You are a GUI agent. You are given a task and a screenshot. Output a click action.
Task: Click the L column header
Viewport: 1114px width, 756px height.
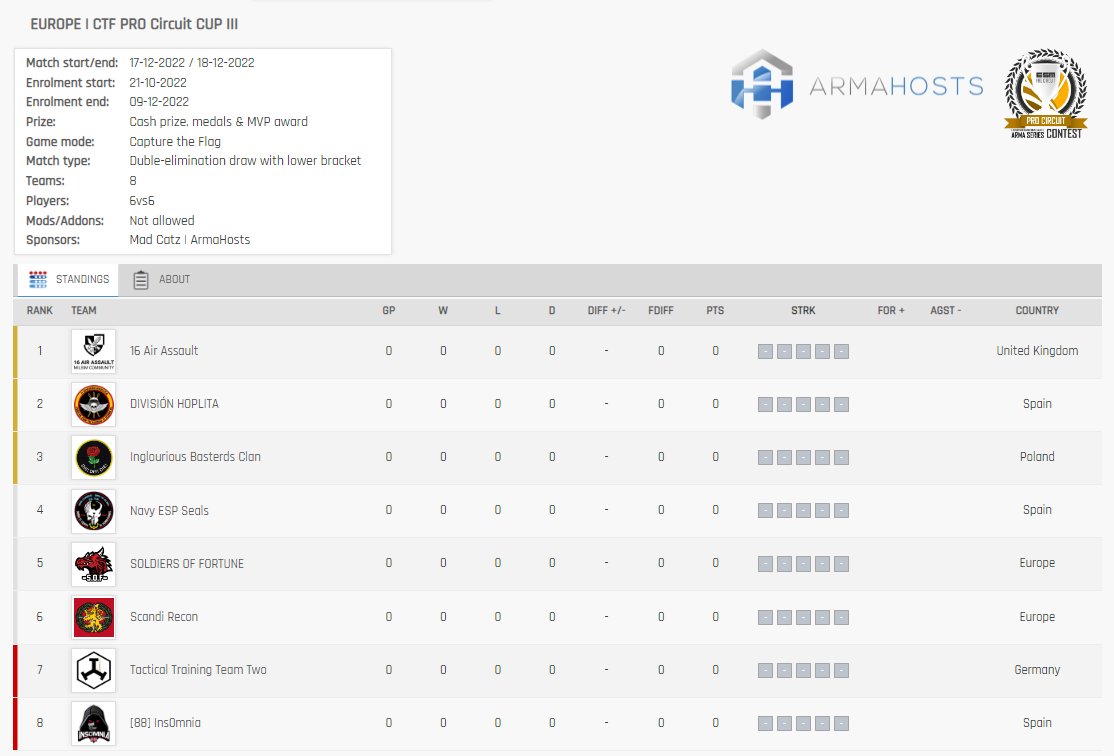click(x=497, y=310)
